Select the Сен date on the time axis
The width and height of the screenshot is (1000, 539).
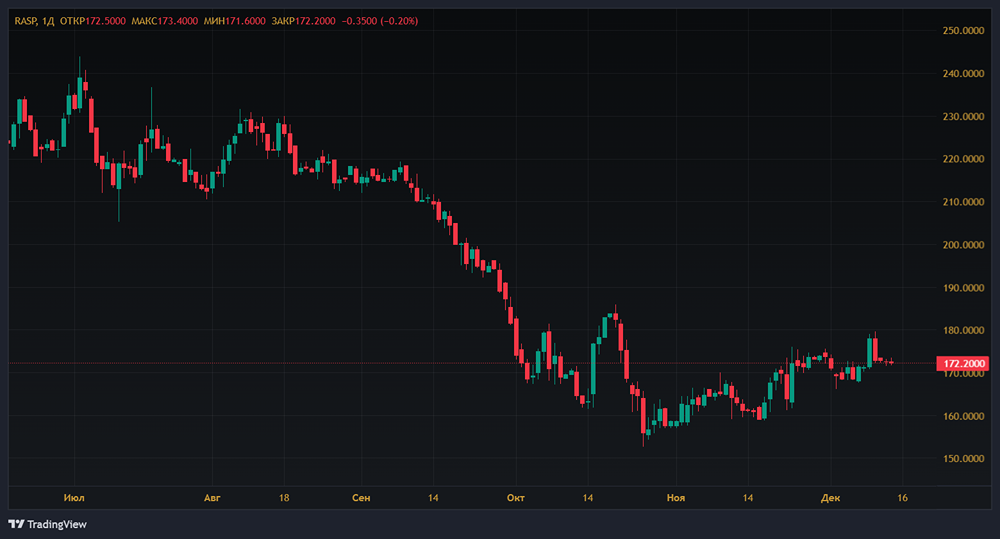[x=361, y=498]
